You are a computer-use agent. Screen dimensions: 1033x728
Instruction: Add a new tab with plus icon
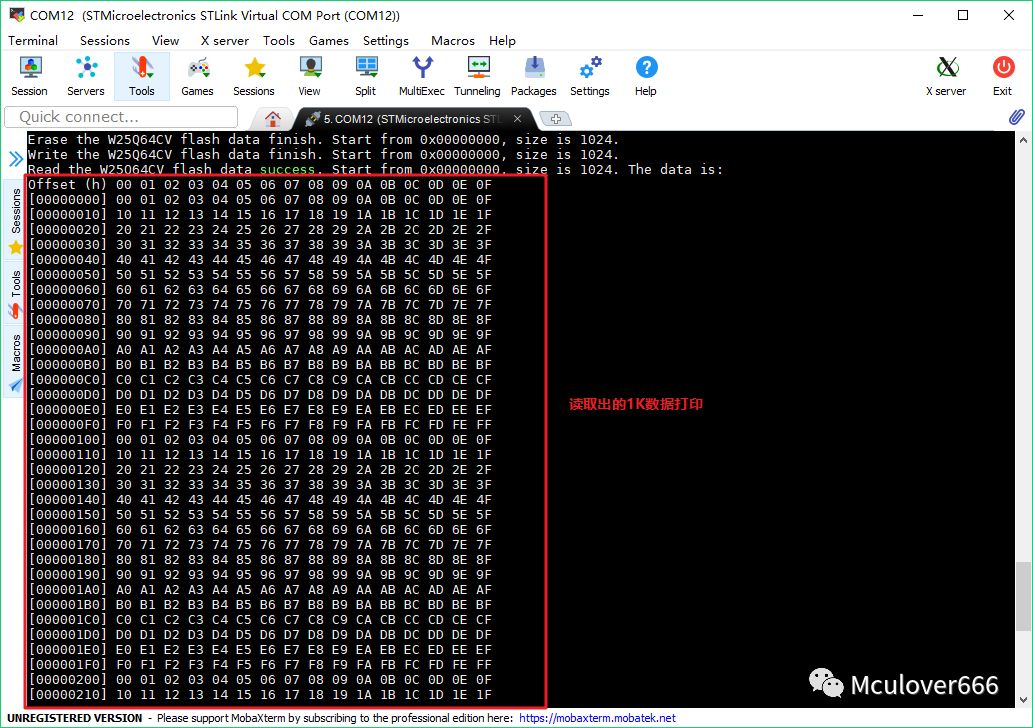click(x=555, y=119)
